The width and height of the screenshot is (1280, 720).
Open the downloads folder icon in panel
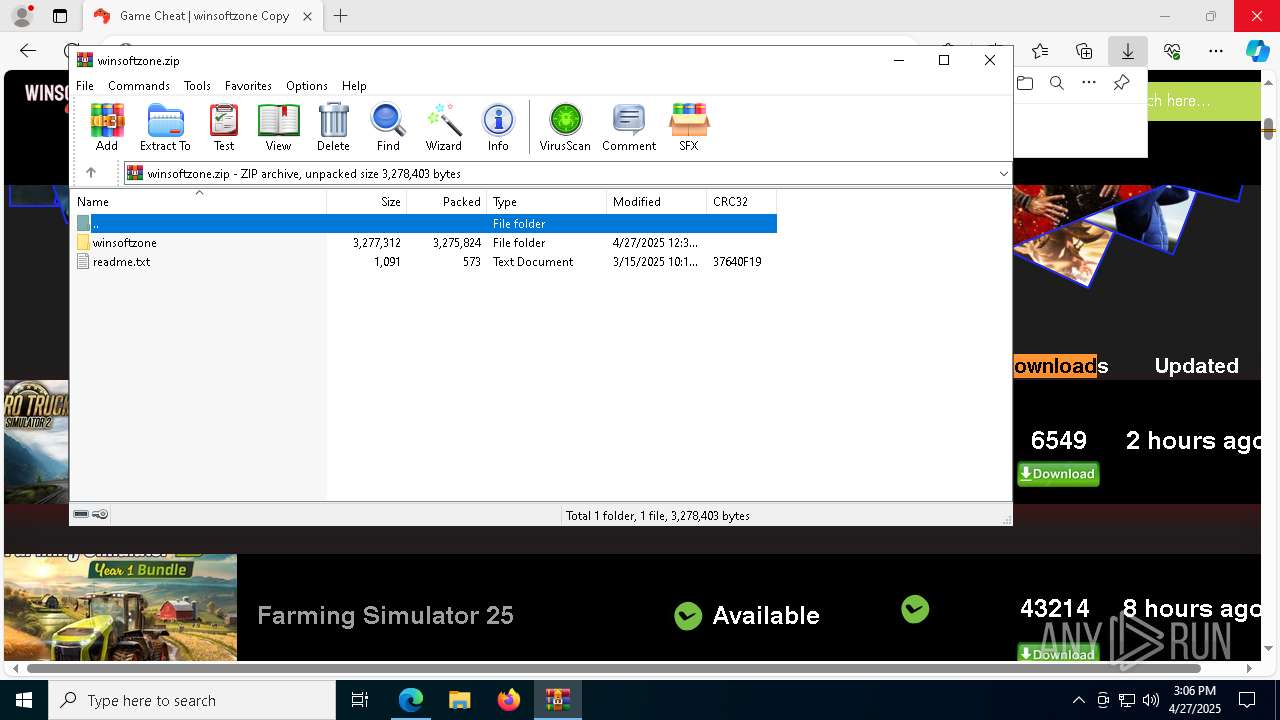point(1024,83)
